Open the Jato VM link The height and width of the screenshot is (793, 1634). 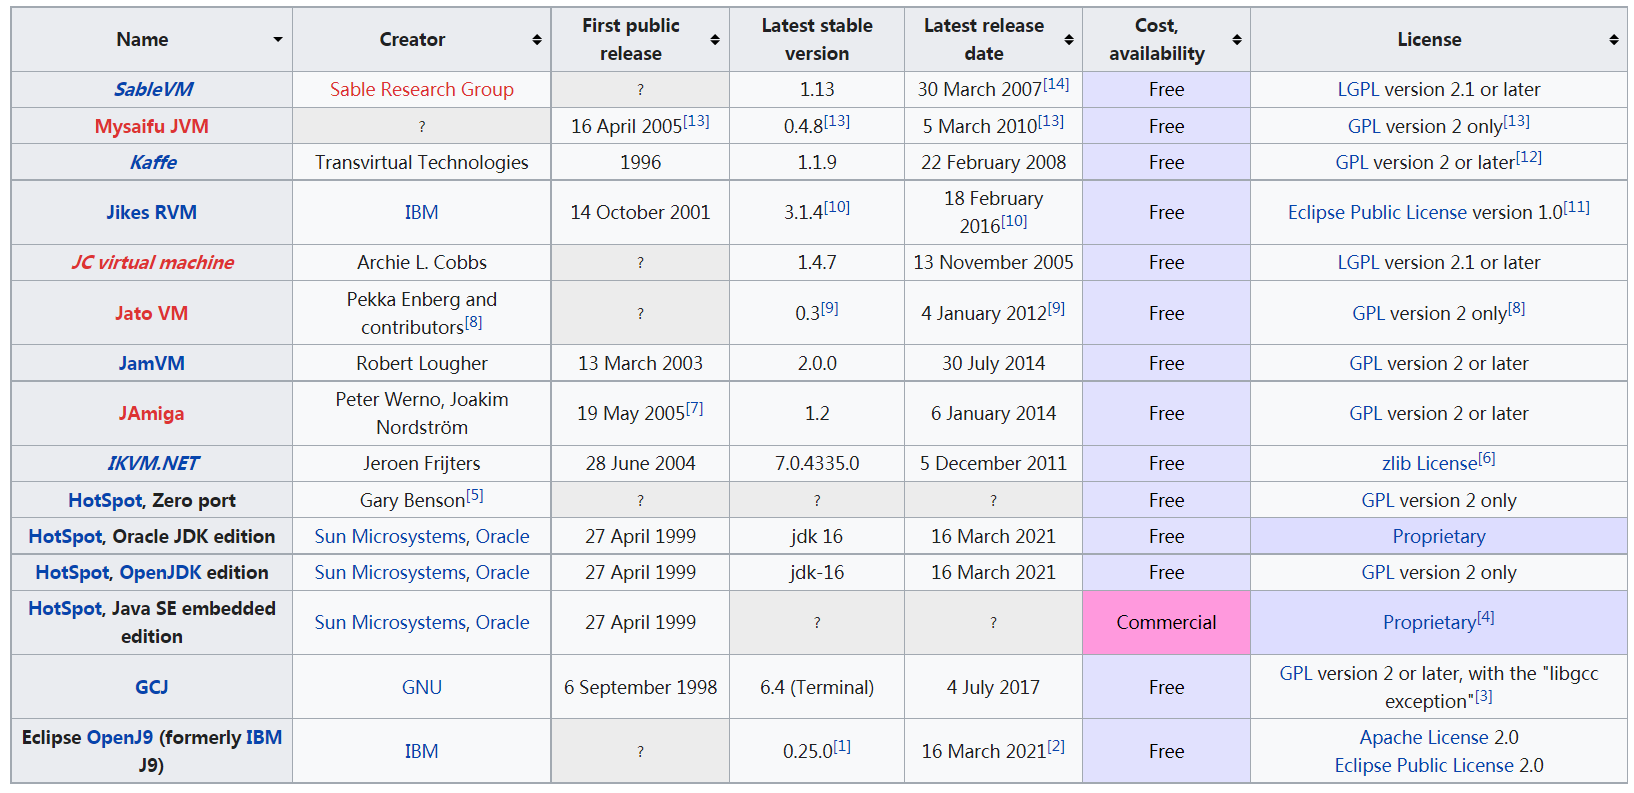[152, 313]
